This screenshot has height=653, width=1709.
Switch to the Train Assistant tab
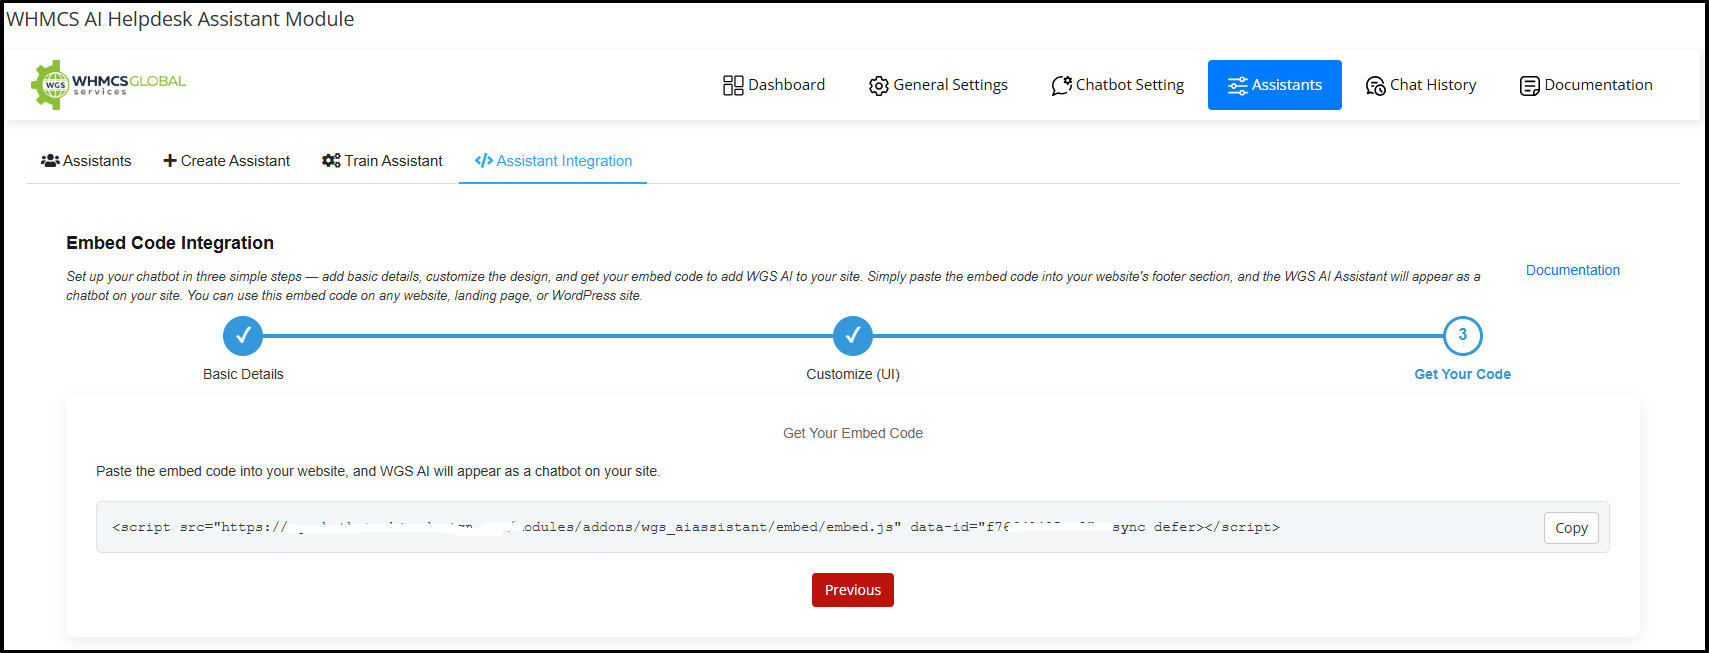393,161
